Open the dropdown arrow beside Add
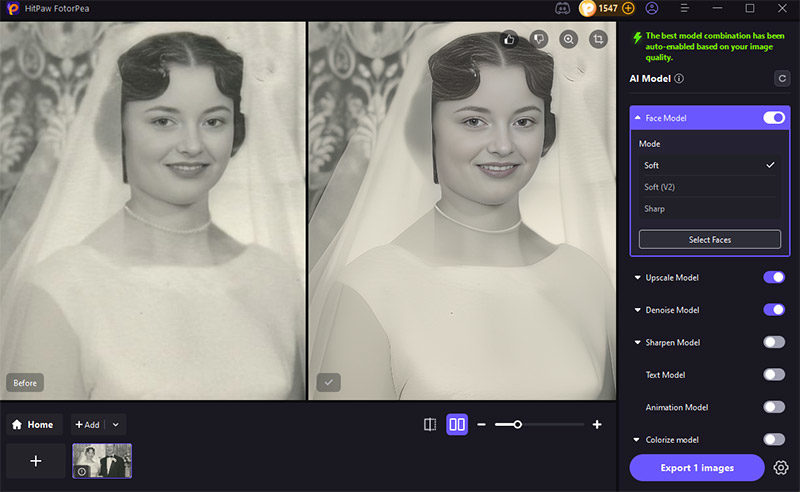Viewport: 800px width, 492px height. click(x=118, y=425)
